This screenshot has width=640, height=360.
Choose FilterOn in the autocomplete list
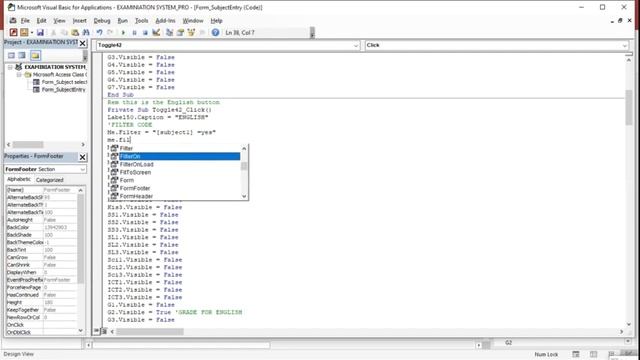tap(175, 156)
